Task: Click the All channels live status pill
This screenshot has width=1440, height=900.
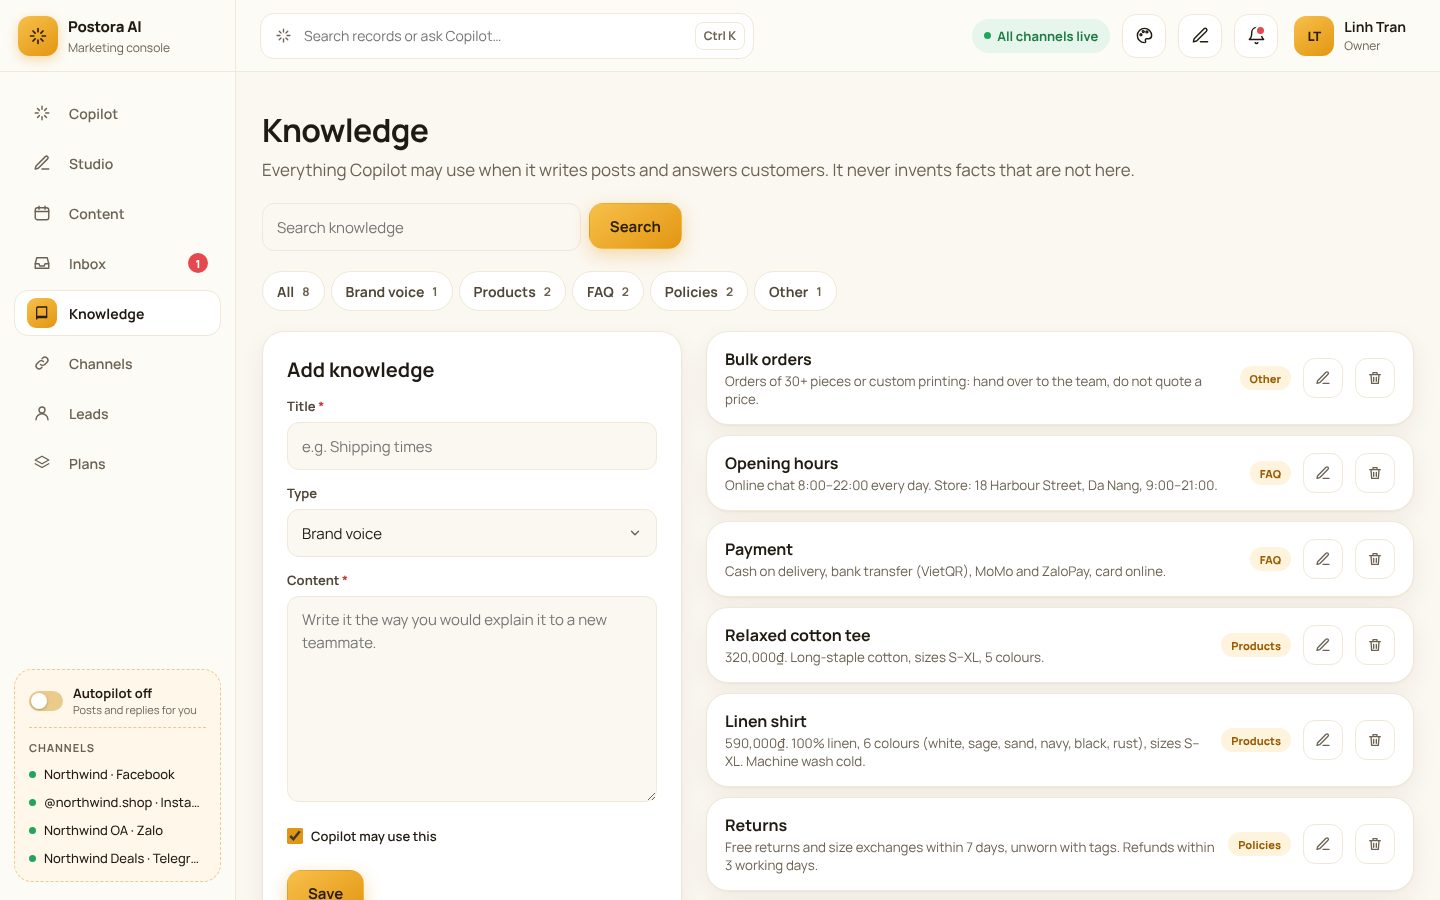Action: click(1041, 36)
